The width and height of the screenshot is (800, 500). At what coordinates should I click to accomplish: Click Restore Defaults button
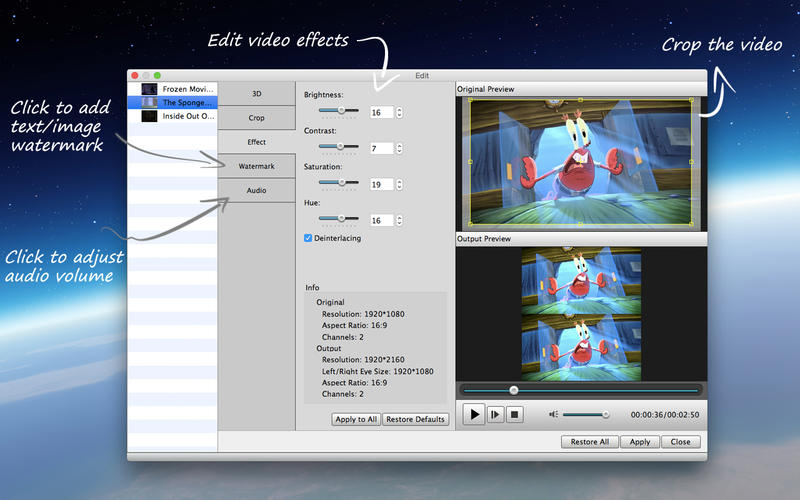point(415,419)
